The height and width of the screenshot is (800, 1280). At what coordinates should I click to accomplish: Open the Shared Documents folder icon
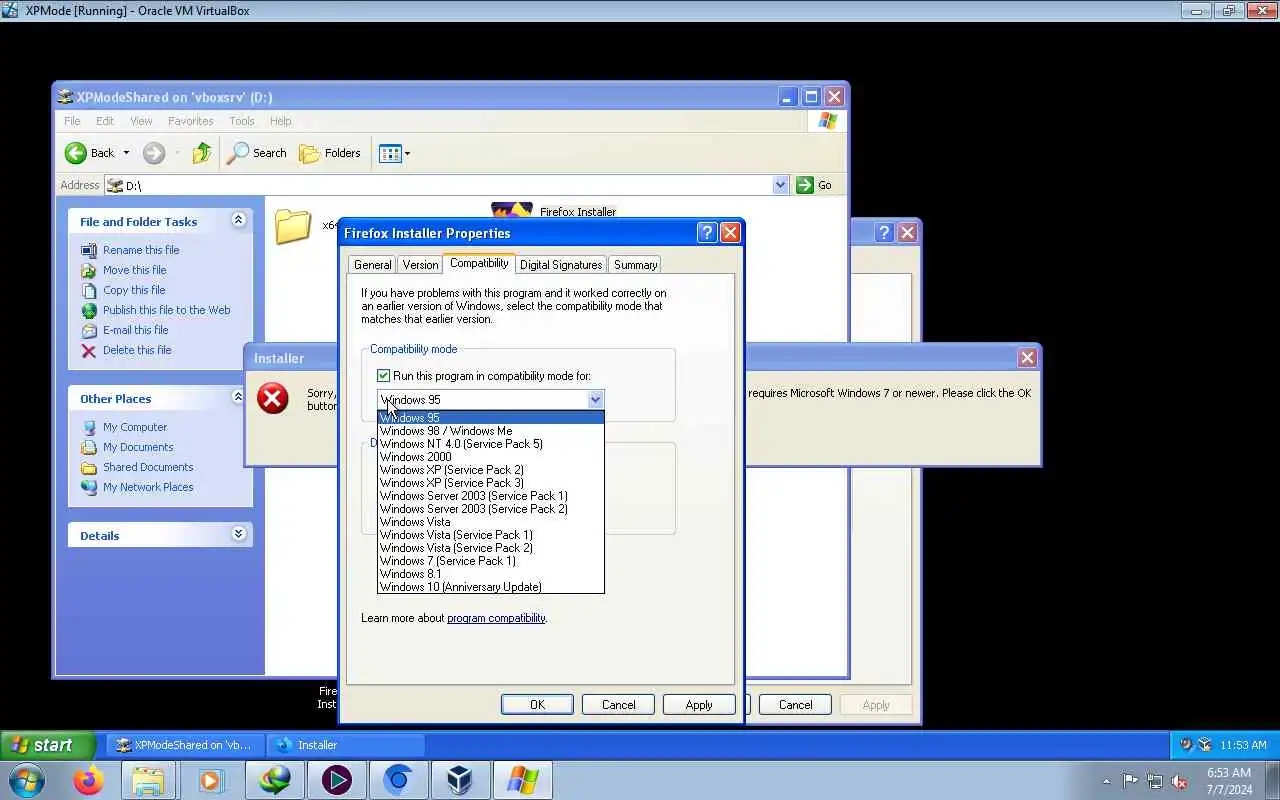[x=89, y=467]
